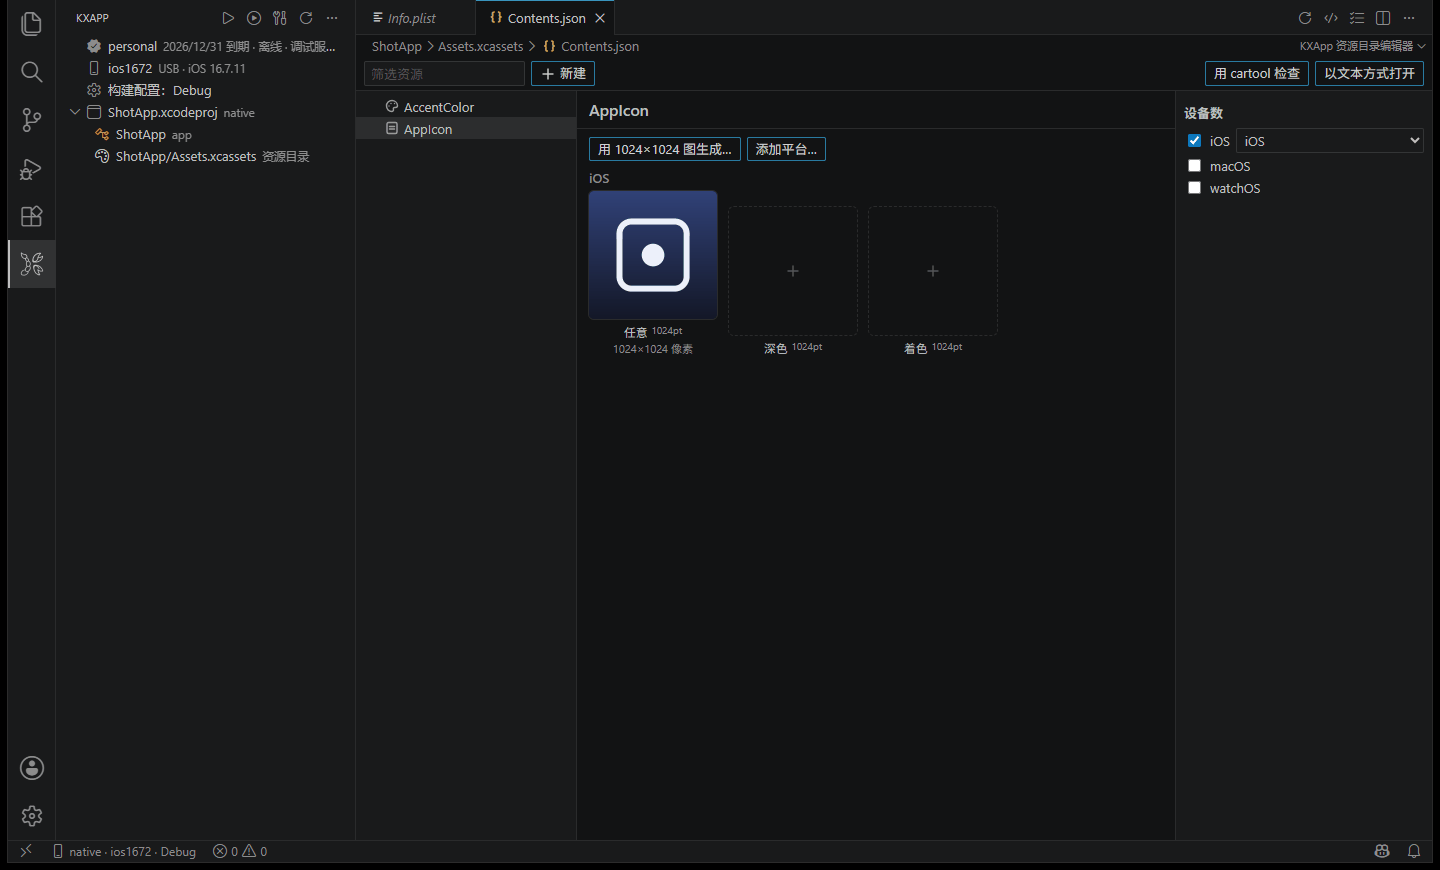This screenshot has width=1440, height=870.
Task: Click the Assets.xcassets breadcrumb
Action: [x=480, y=46]
